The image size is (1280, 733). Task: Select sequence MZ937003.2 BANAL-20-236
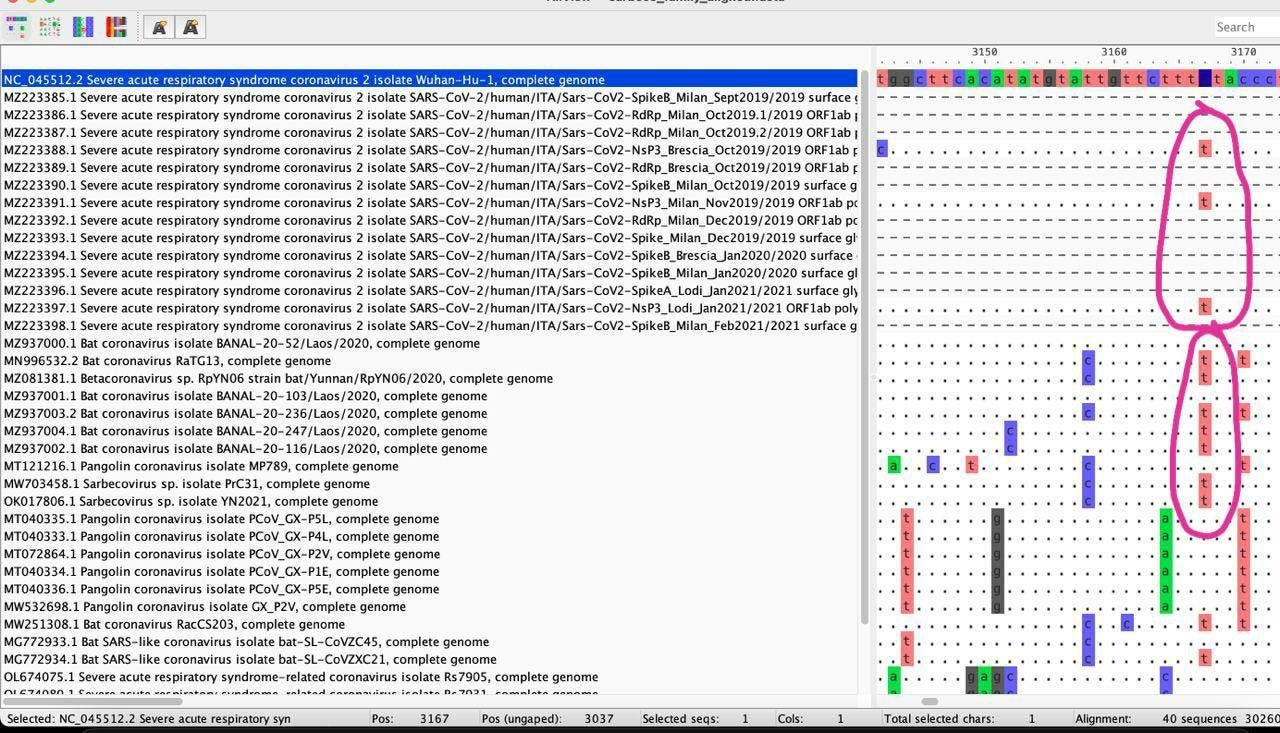(429, 413)
